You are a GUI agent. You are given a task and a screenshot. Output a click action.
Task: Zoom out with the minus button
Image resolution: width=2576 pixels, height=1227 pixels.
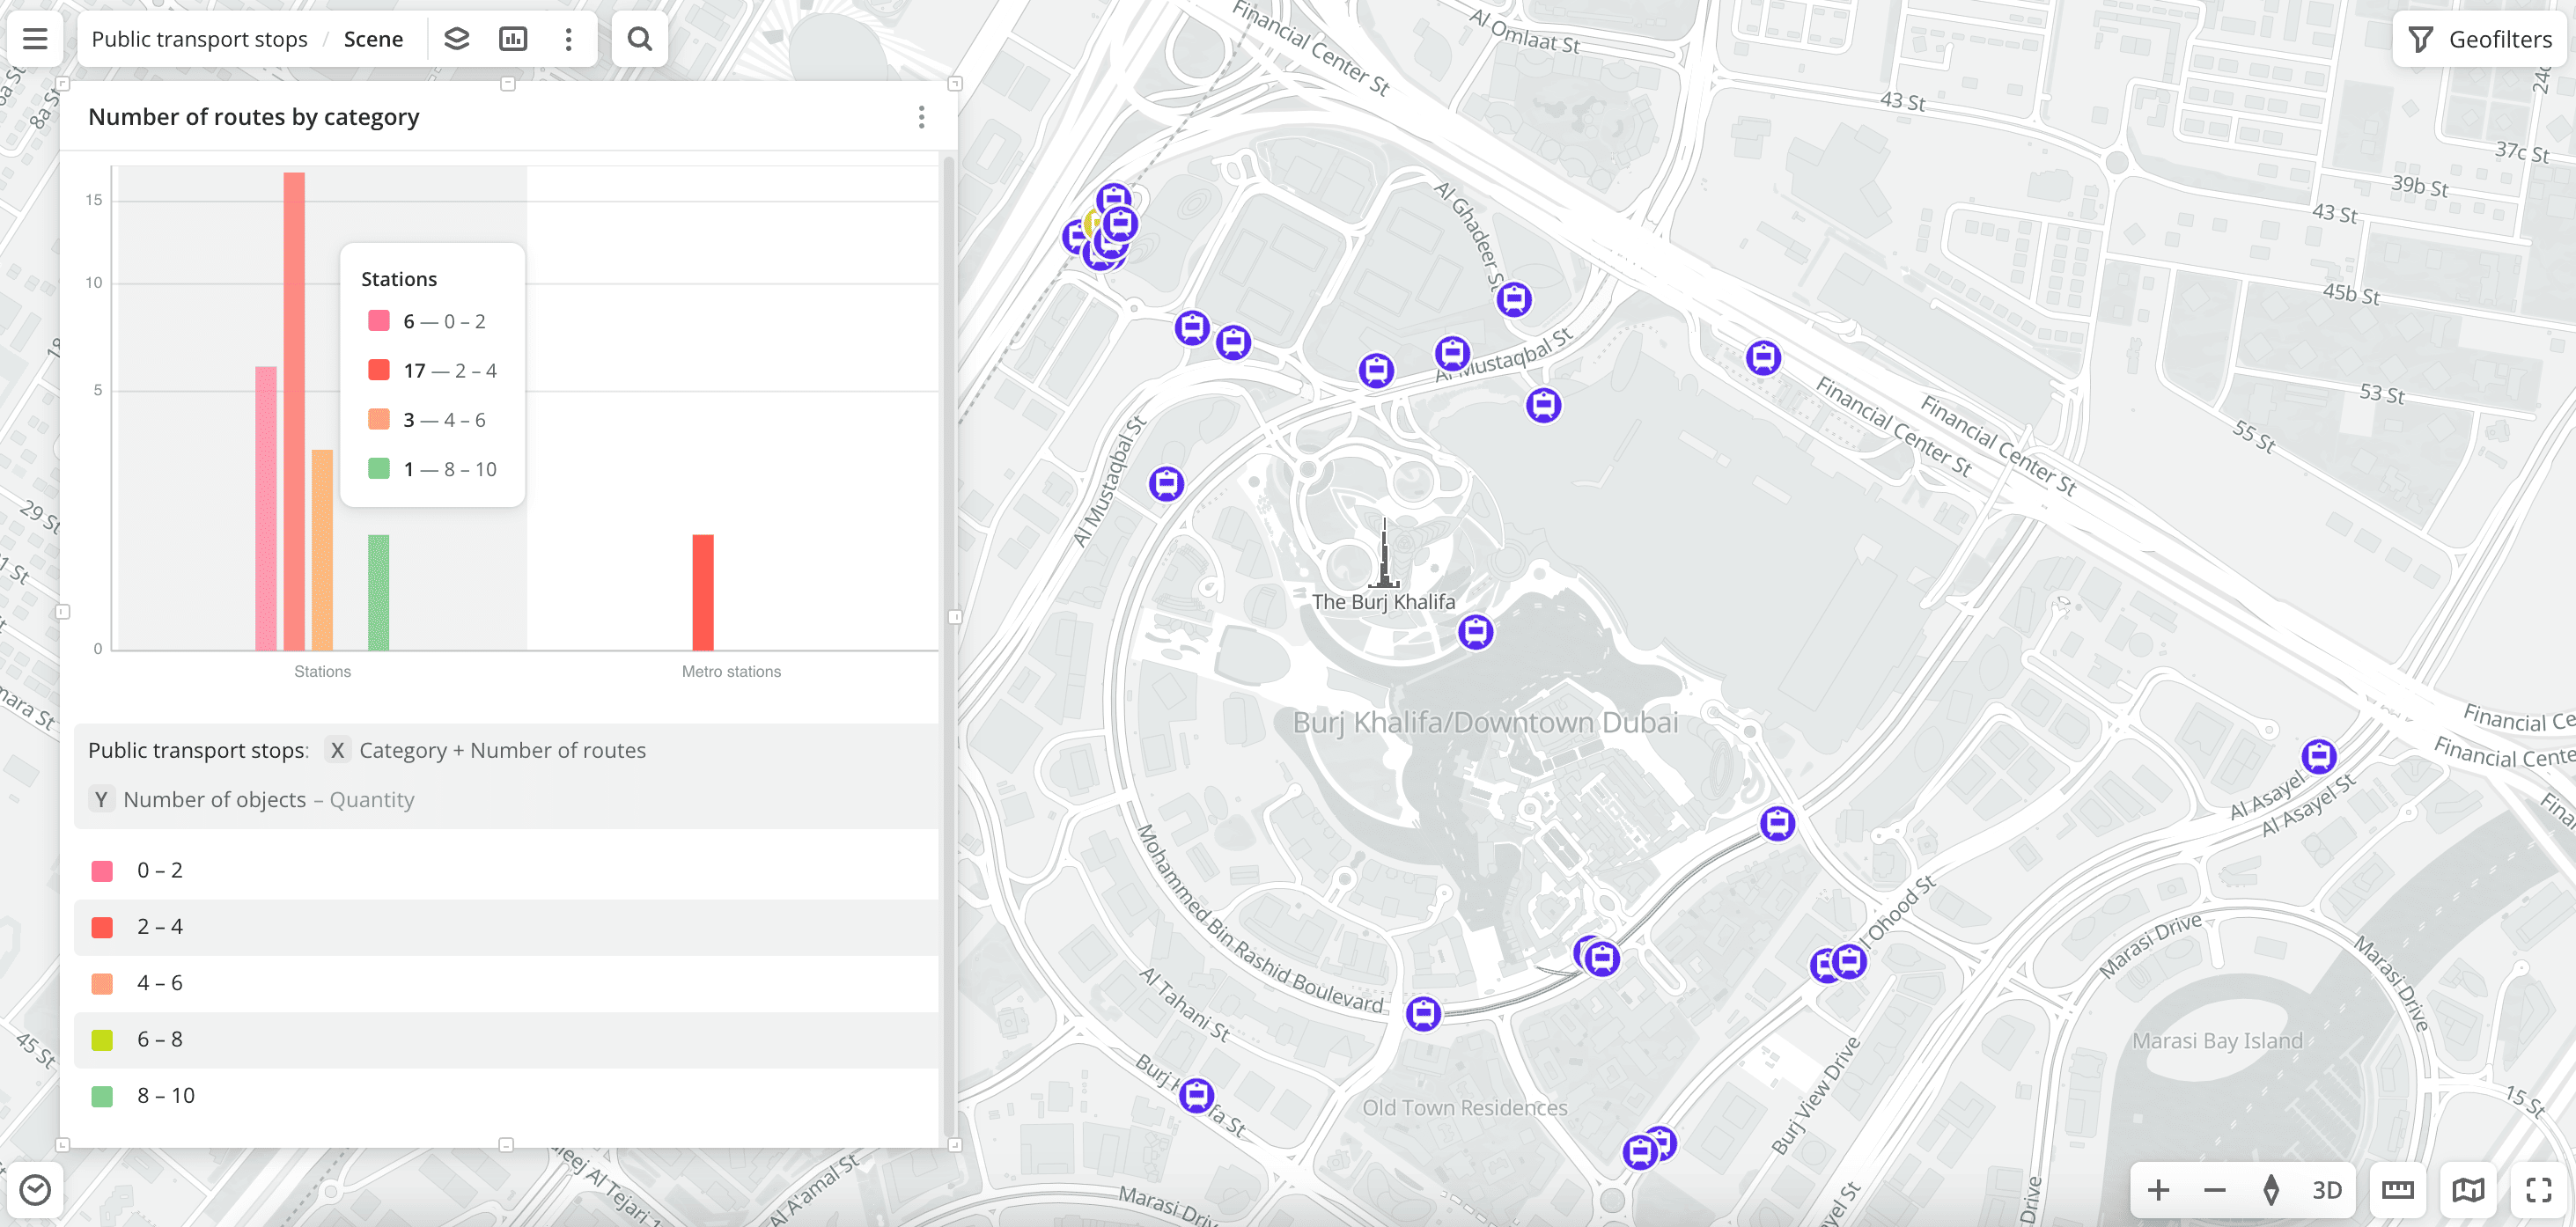[x=2214, y=1190]
